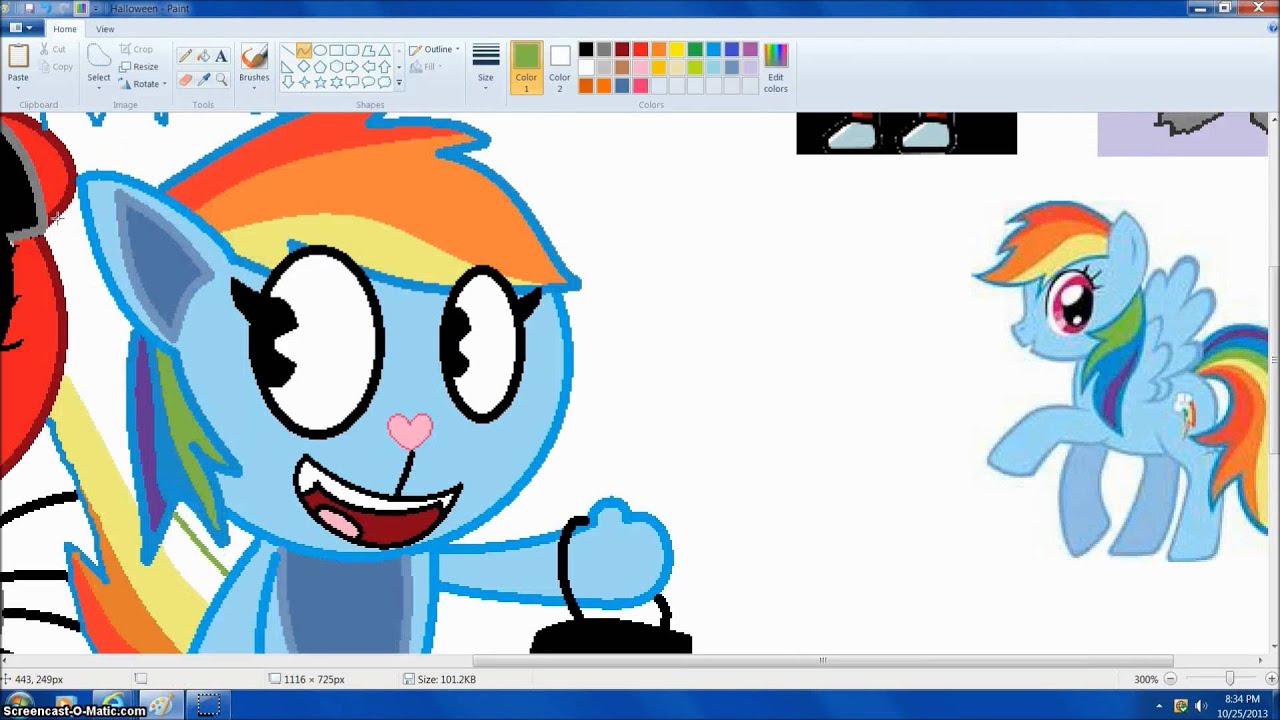Screen dimensions: 1280x720
Task: Click the zoom level slider handle
Action: 1230,679
